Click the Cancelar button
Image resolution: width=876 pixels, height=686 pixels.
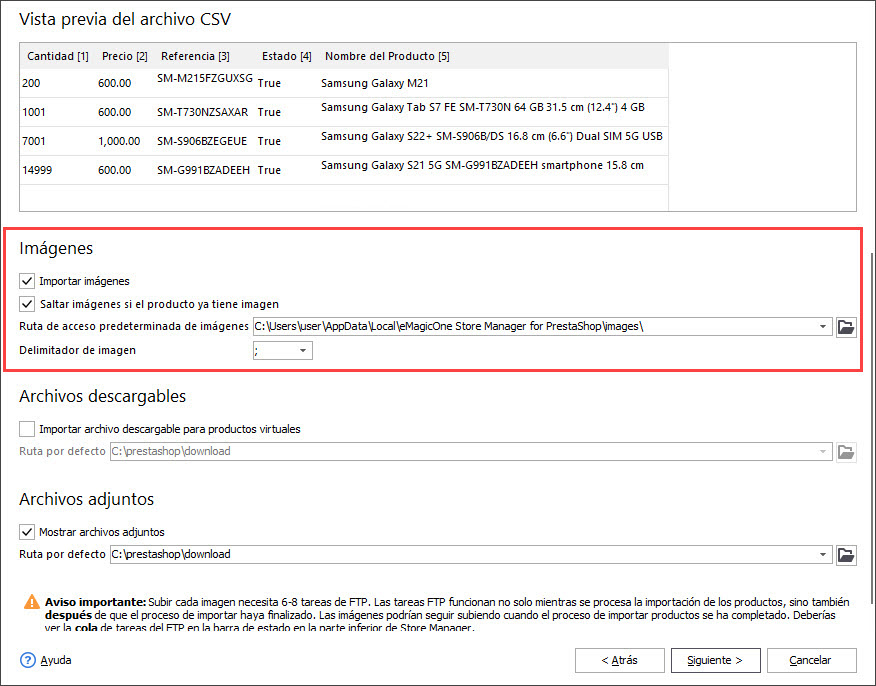pos(811,660)
